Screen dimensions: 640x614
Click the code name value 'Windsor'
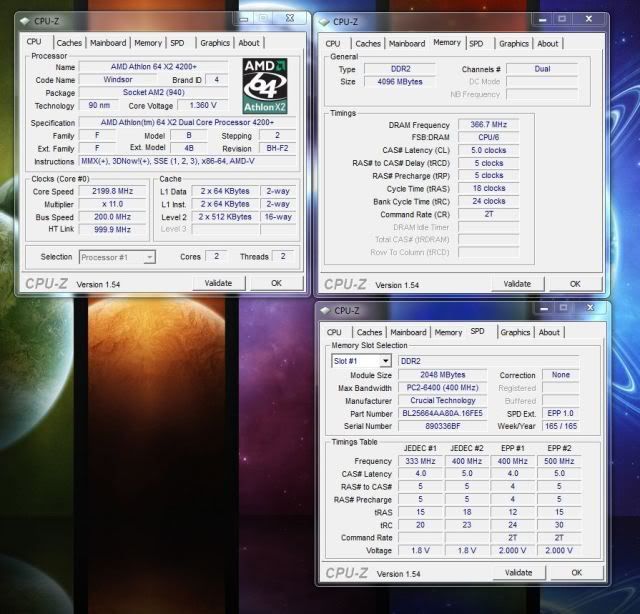point(118,80)
